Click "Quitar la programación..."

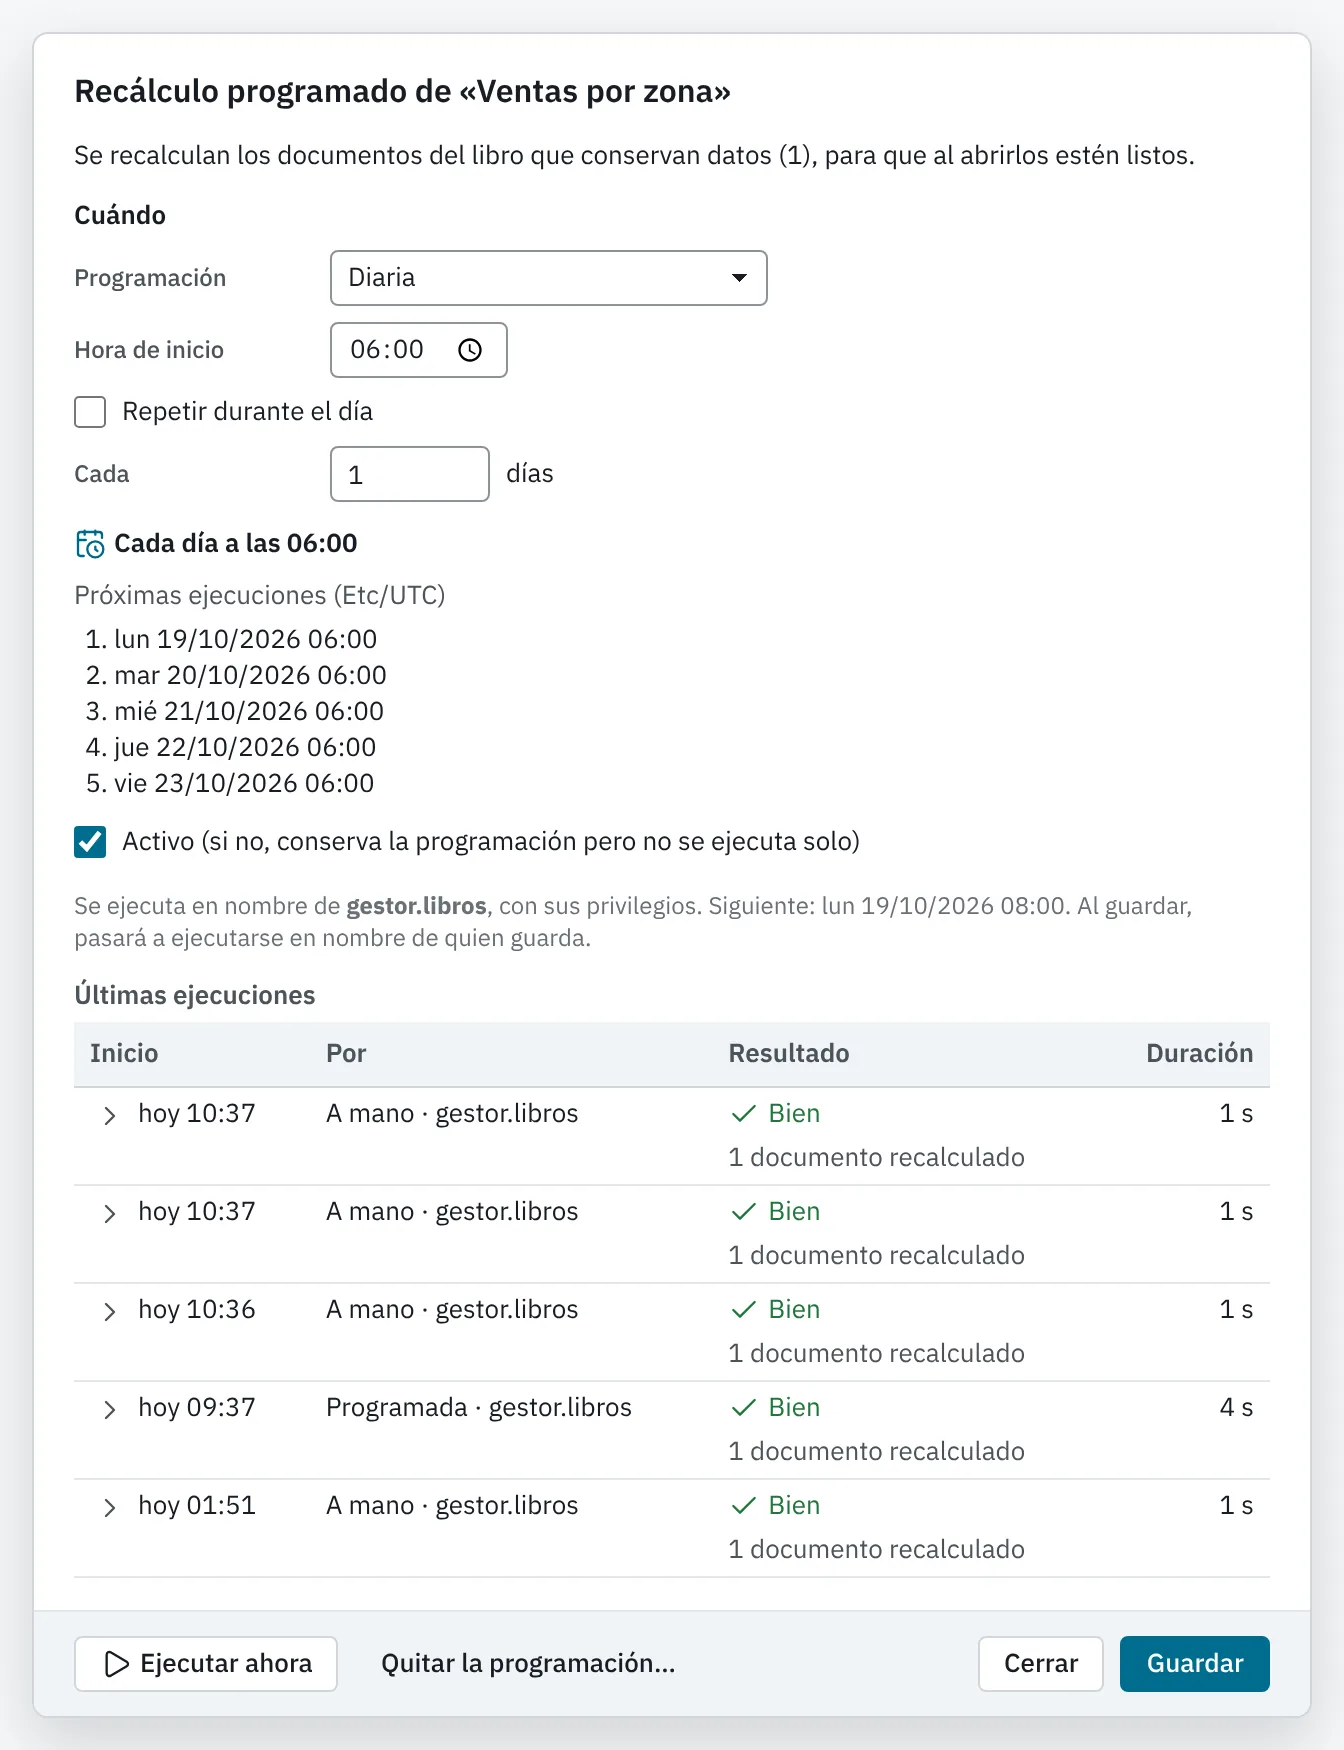528,1664
